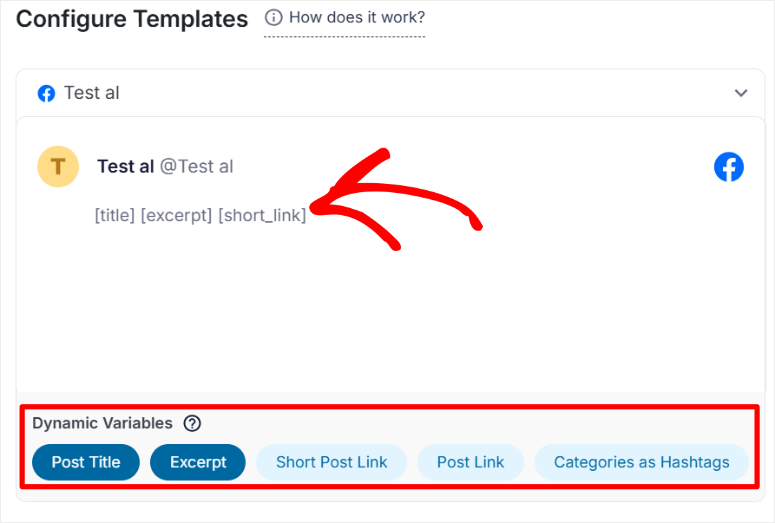Image resolution: width=775 pixels, height=523 pixels.
Task: Click the @Test al handle text
Action: [197, 166]
